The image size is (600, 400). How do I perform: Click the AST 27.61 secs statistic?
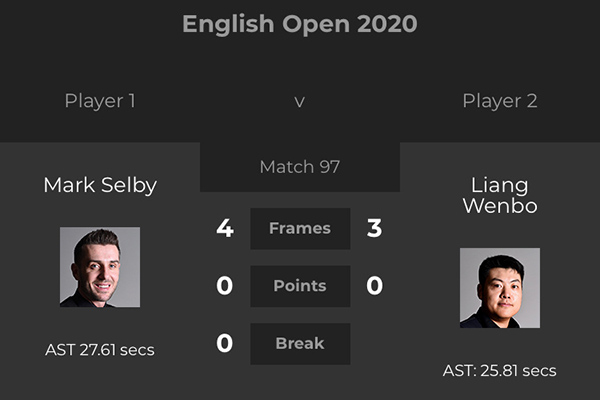100,350
